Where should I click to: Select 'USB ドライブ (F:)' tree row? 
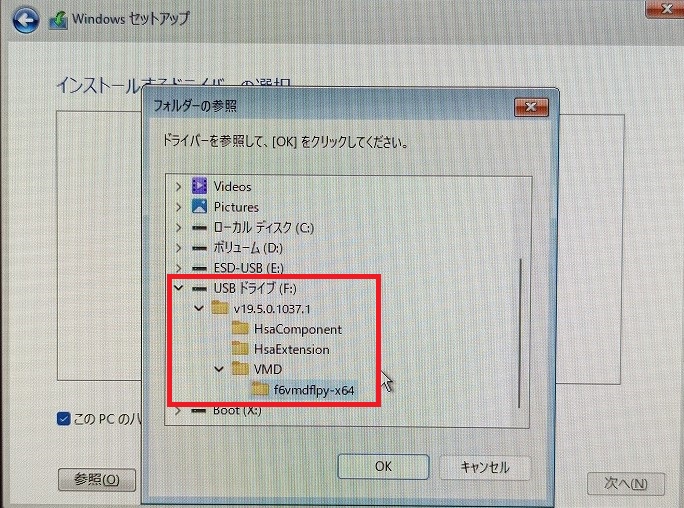tap(255, 288)
